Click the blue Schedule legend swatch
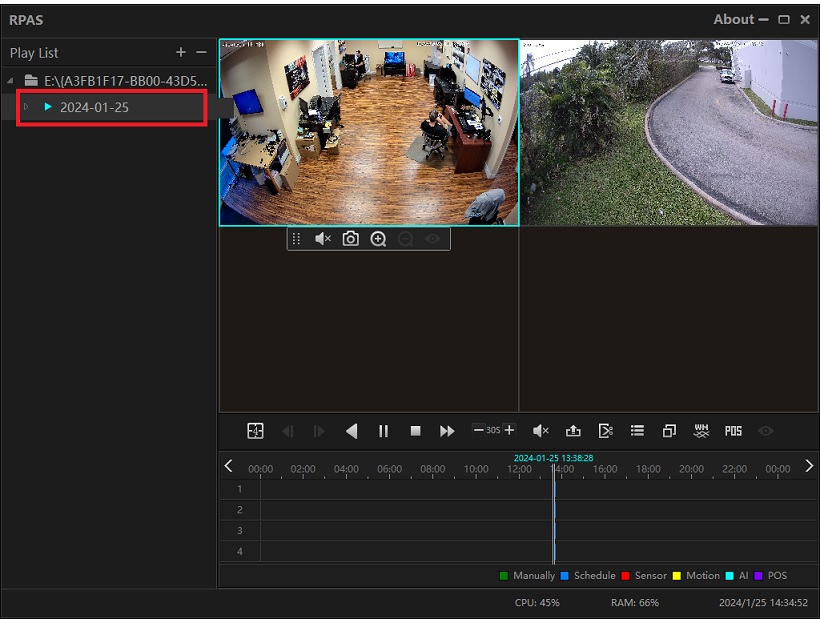Screen dimensions: 820x619 click(x=564, y=576)
